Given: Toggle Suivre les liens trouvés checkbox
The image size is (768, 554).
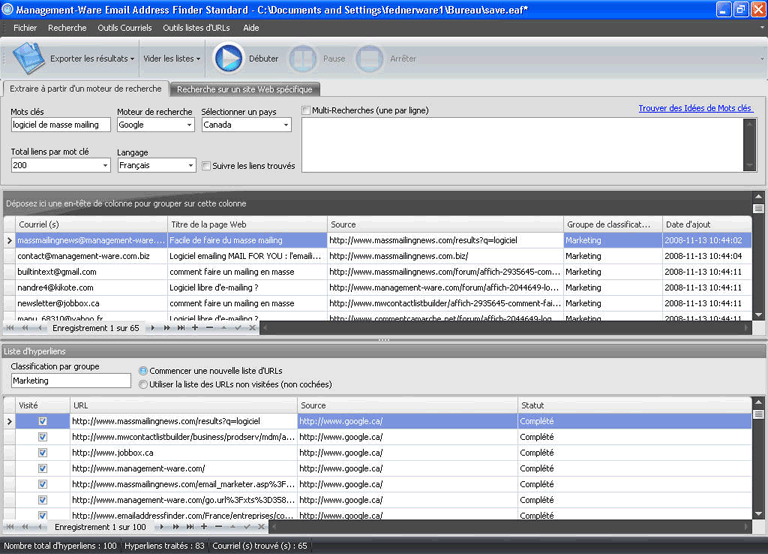Looking at the screenshot, I should [206, 166].
